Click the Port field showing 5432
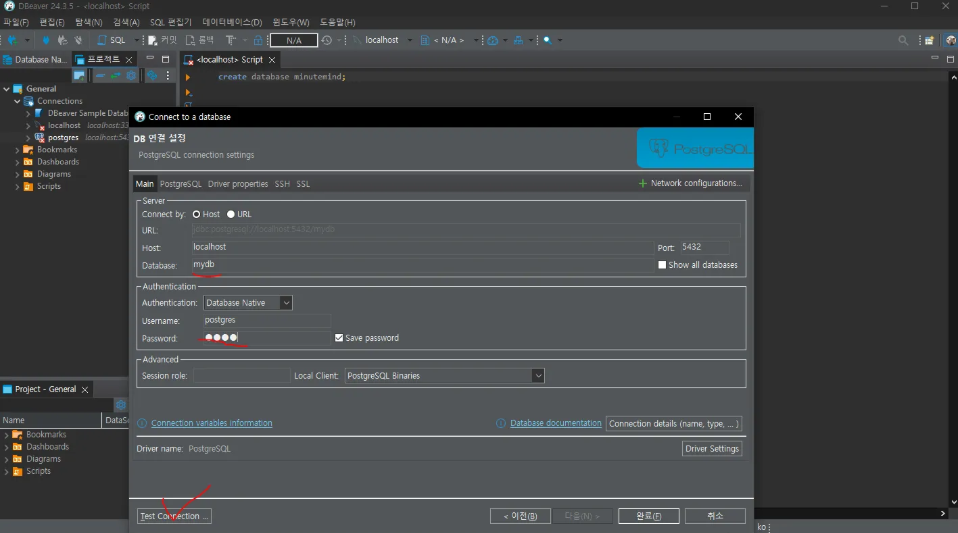The image size is (958, 533). (x=704, y=247)
